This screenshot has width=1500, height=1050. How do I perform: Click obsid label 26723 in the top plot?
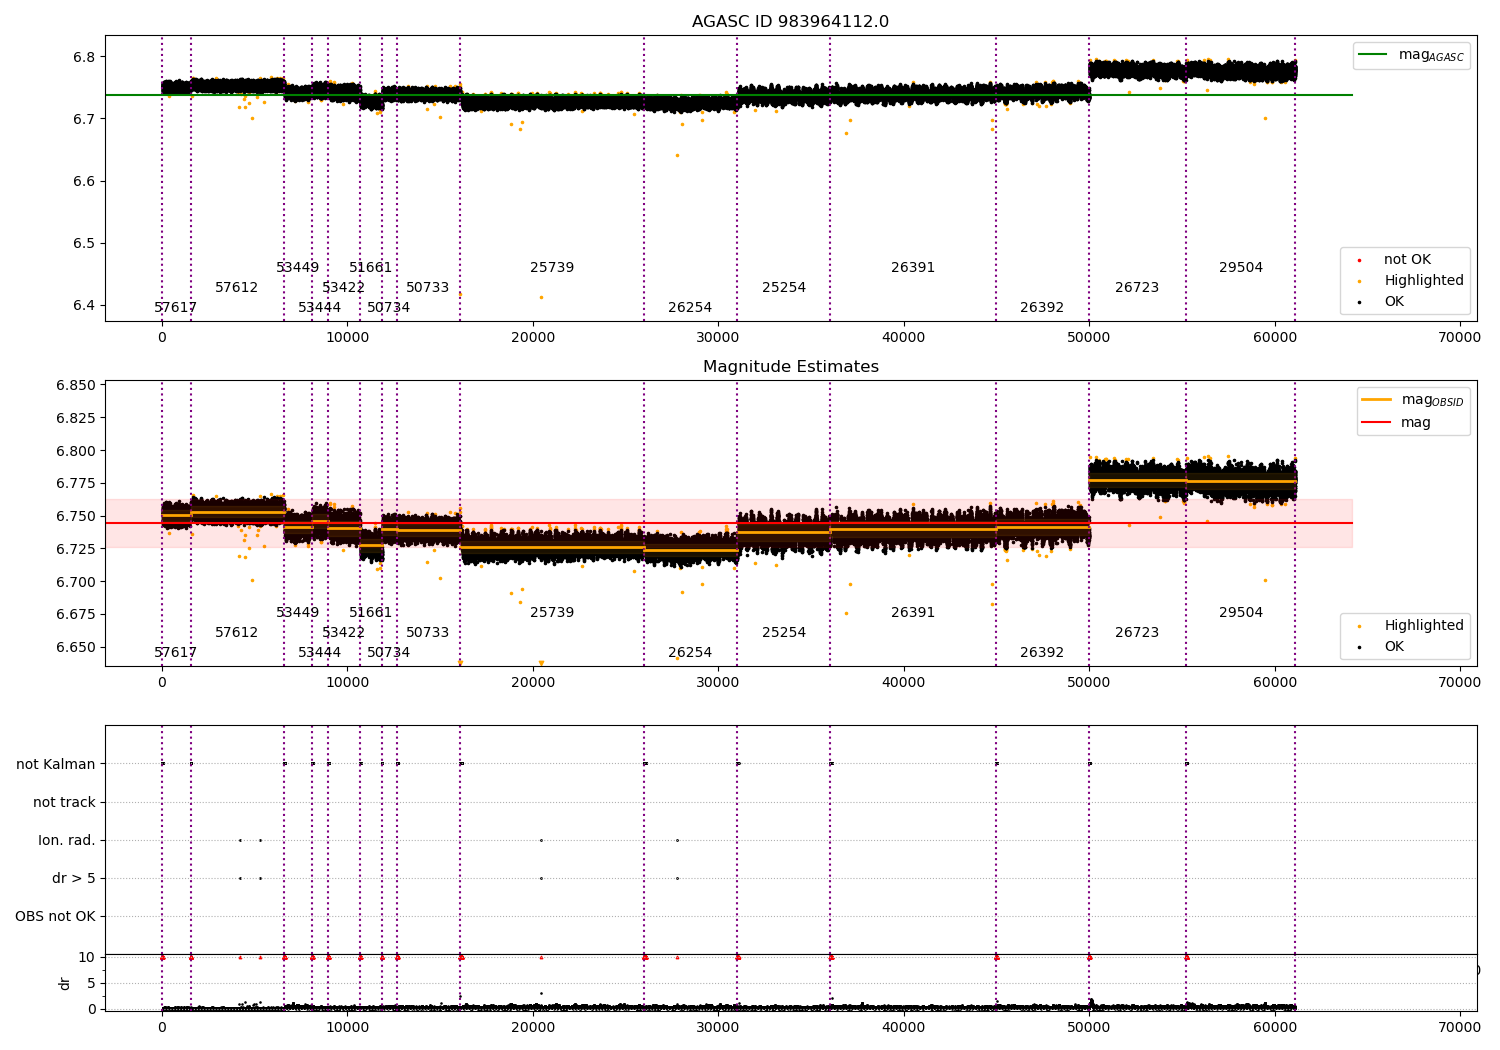pyautogui.click(x=1137, y=288)
